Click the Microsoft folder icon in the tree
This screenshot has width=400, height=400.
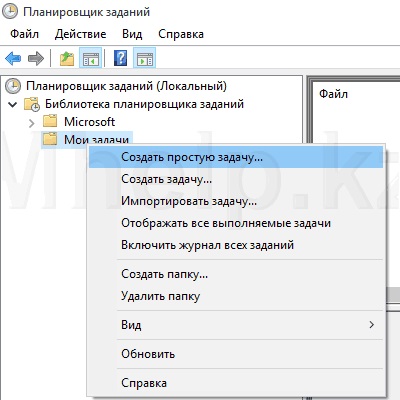(x=50, y=121)
